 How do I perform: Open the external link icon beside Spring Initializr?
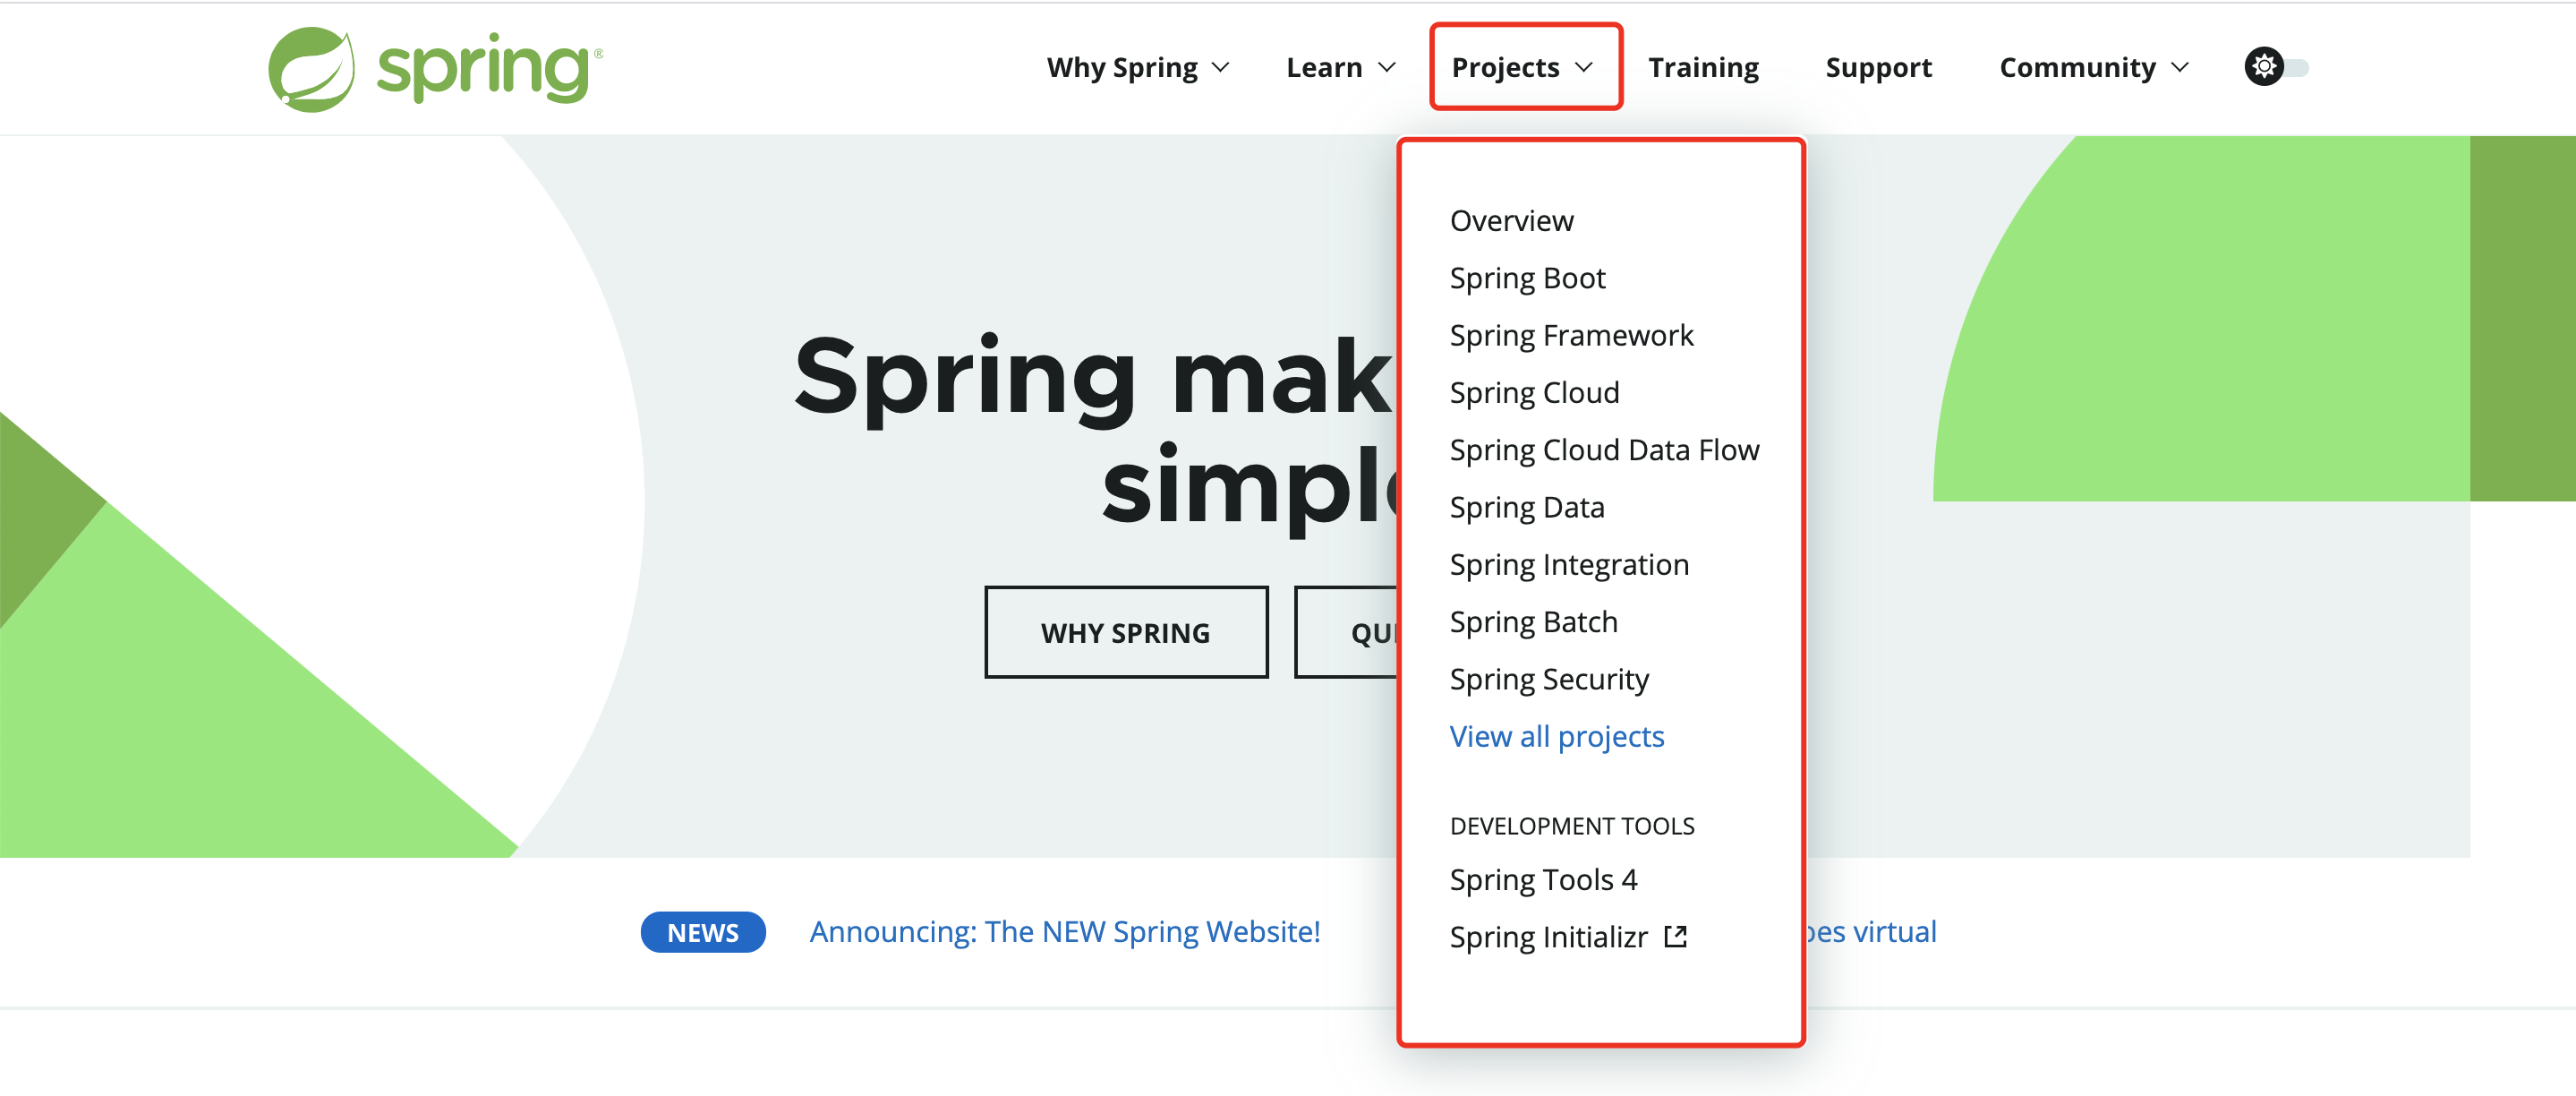(x=1676, y=936)
